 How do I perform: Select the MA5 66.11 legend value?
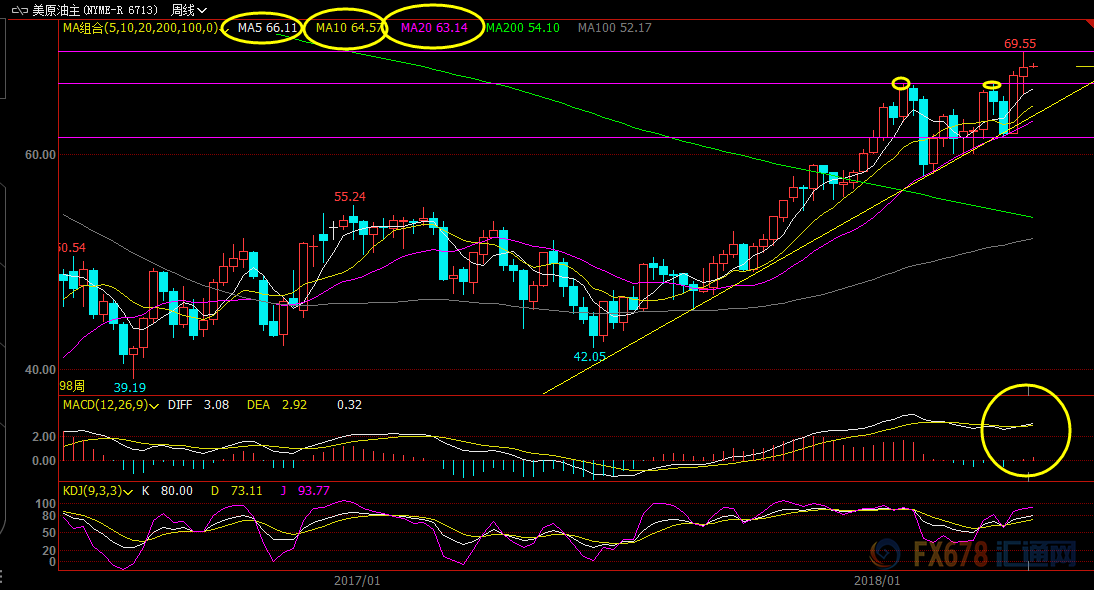(267, 28)
